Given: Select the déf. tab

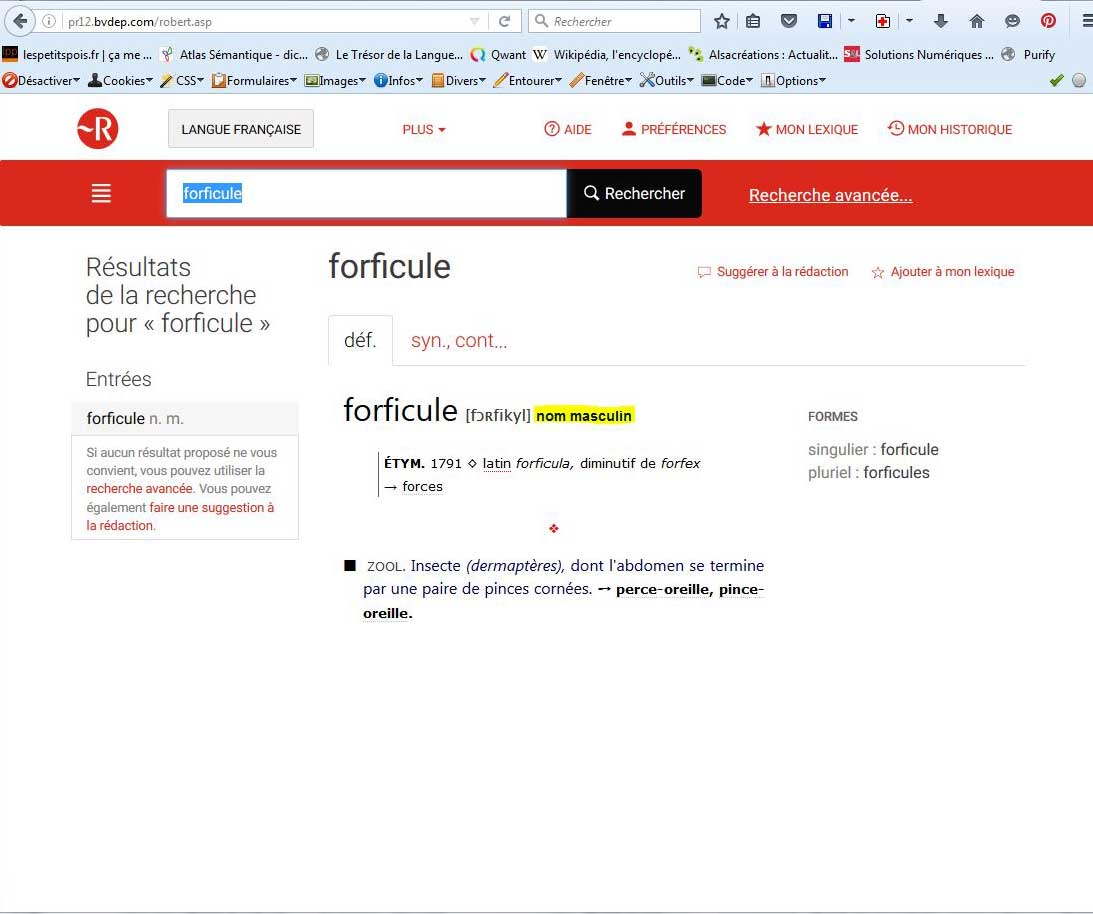Looking at the screenshot, I should pyautogui.click(x=360, y=340).
